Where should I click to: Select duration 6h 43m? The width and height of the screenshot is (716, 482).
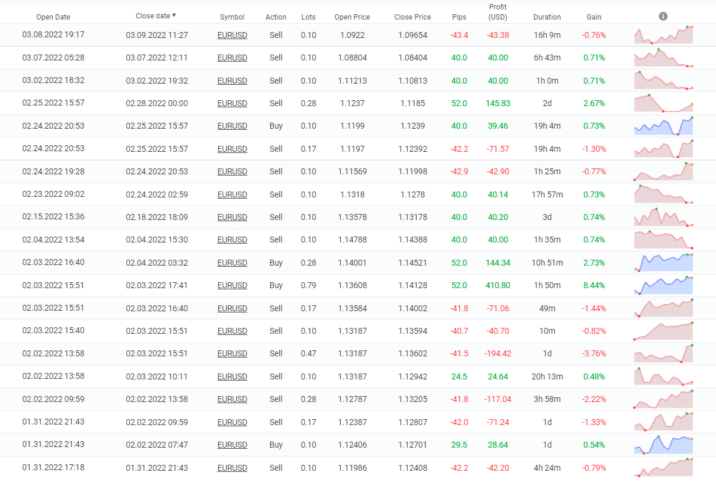pos(547,58)
